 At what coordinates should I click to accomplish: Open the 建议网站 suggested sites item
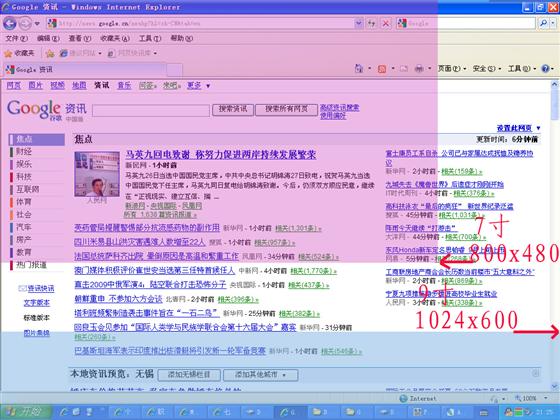[x=80, y=53]
